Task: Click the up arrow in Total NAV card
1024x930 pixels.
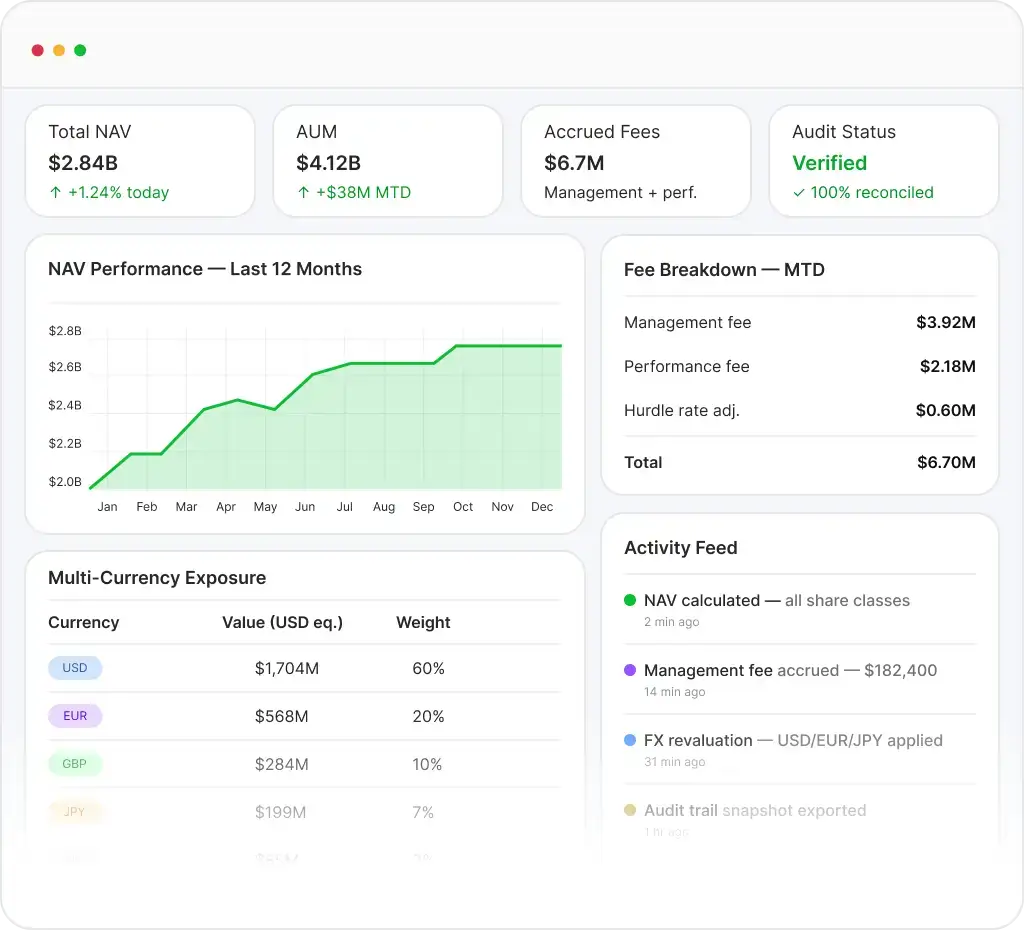Action: click(x=54, y=193)
